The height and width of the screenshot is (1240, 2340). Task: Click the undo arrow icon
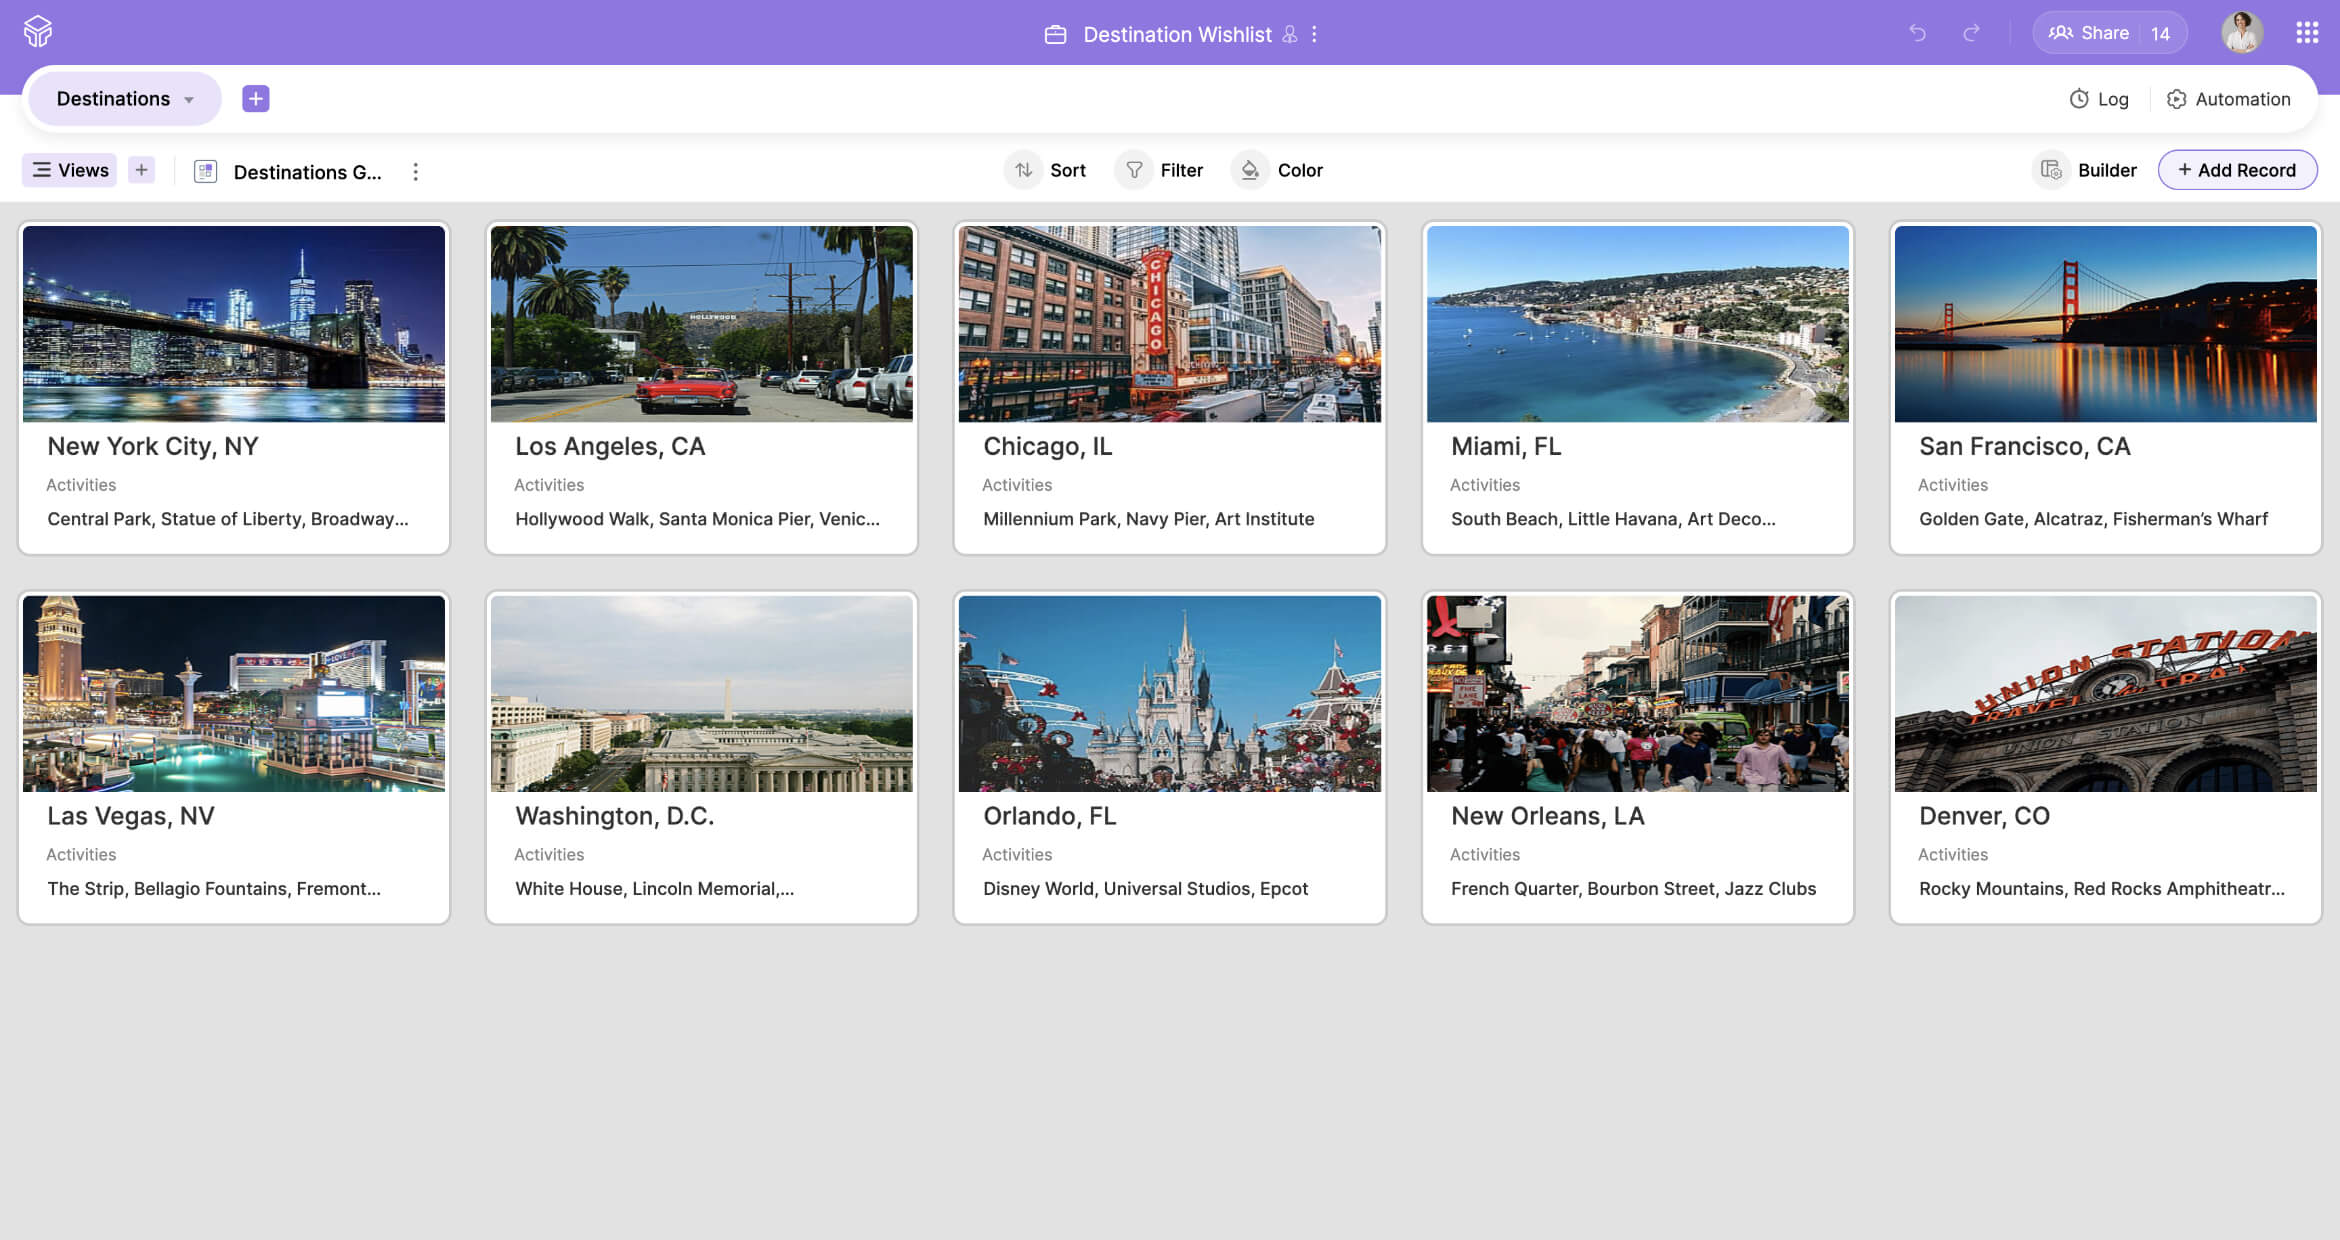tap(1917, 33)
